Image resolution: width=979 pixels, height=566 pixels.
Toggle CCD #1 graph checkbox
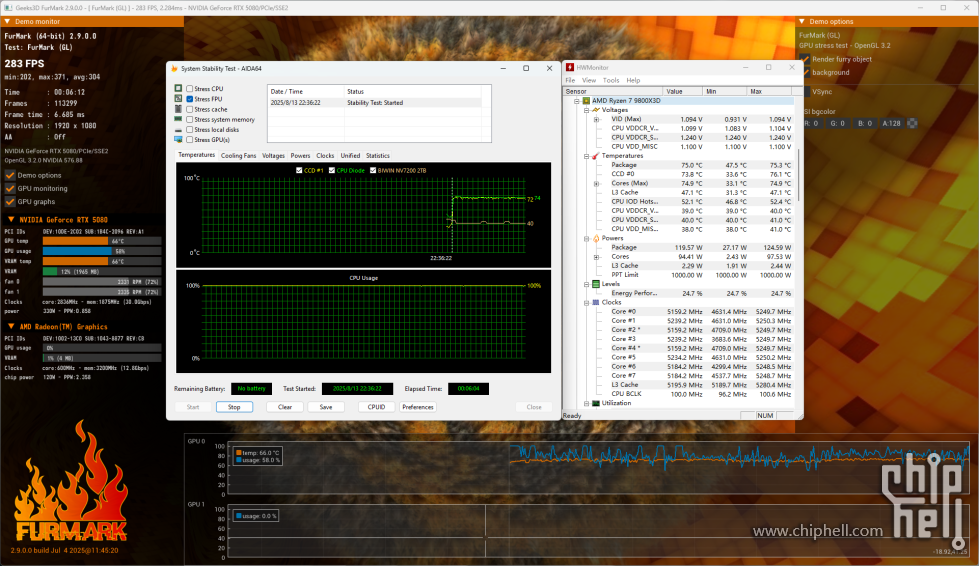[299, 170]
